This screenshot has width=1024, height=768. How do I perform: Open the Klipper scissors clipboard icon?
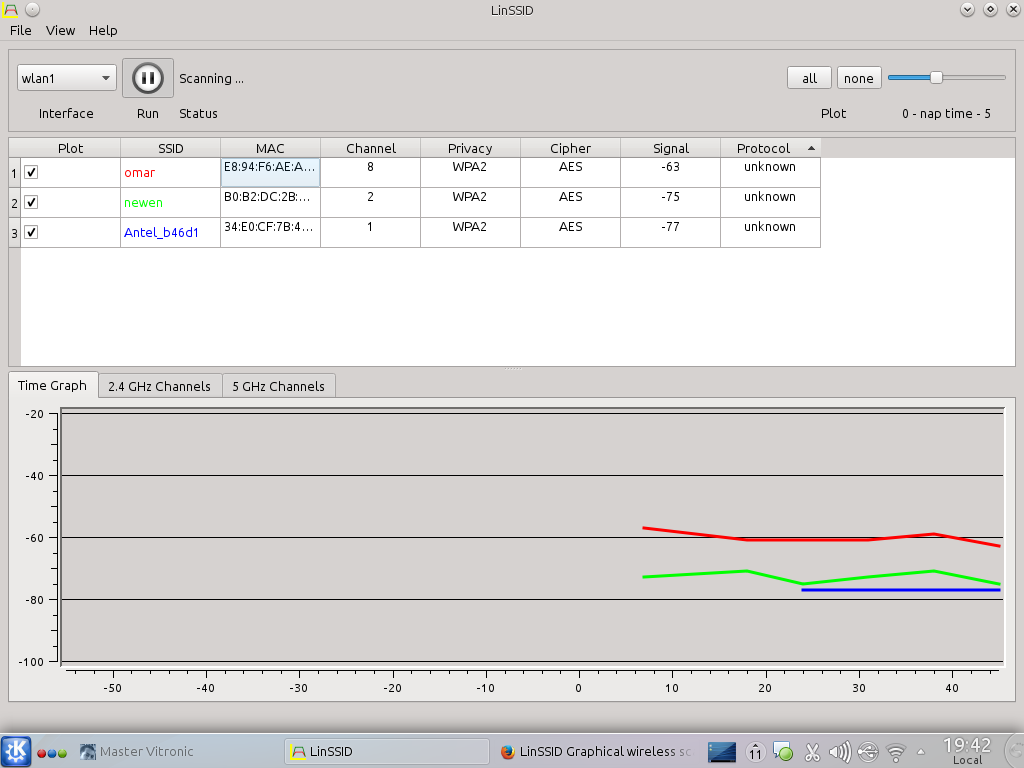tap(812, 752)
